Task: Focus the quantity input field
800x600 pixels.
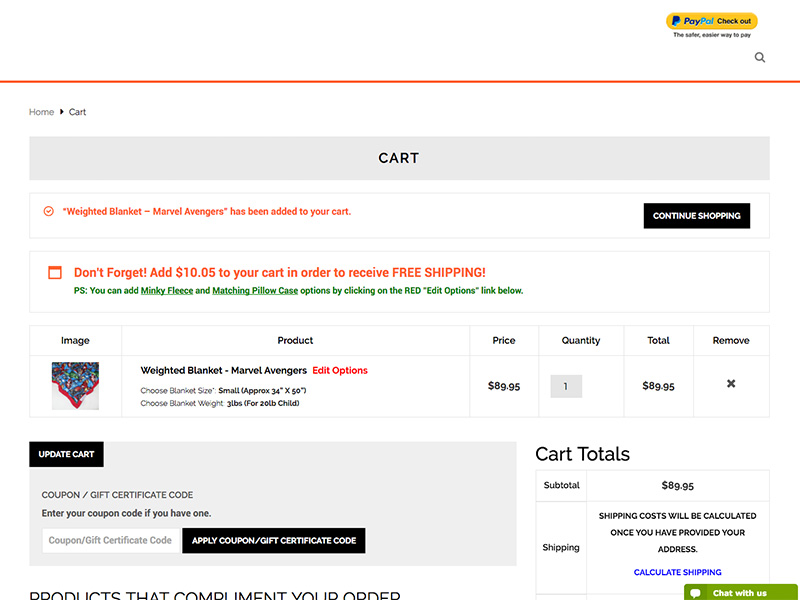Action: click(x=566, y=386)
